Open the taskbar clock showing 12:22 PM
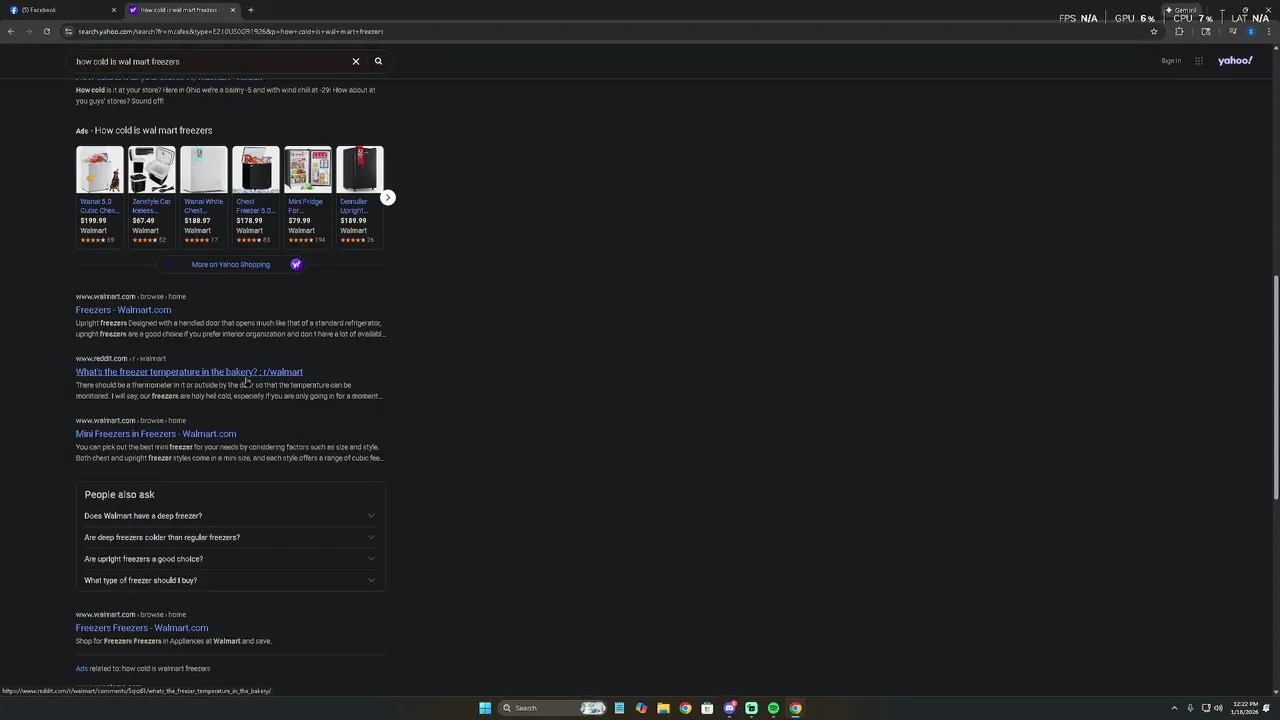Screen dimensions: 1280x720 tap(1245, 708)
